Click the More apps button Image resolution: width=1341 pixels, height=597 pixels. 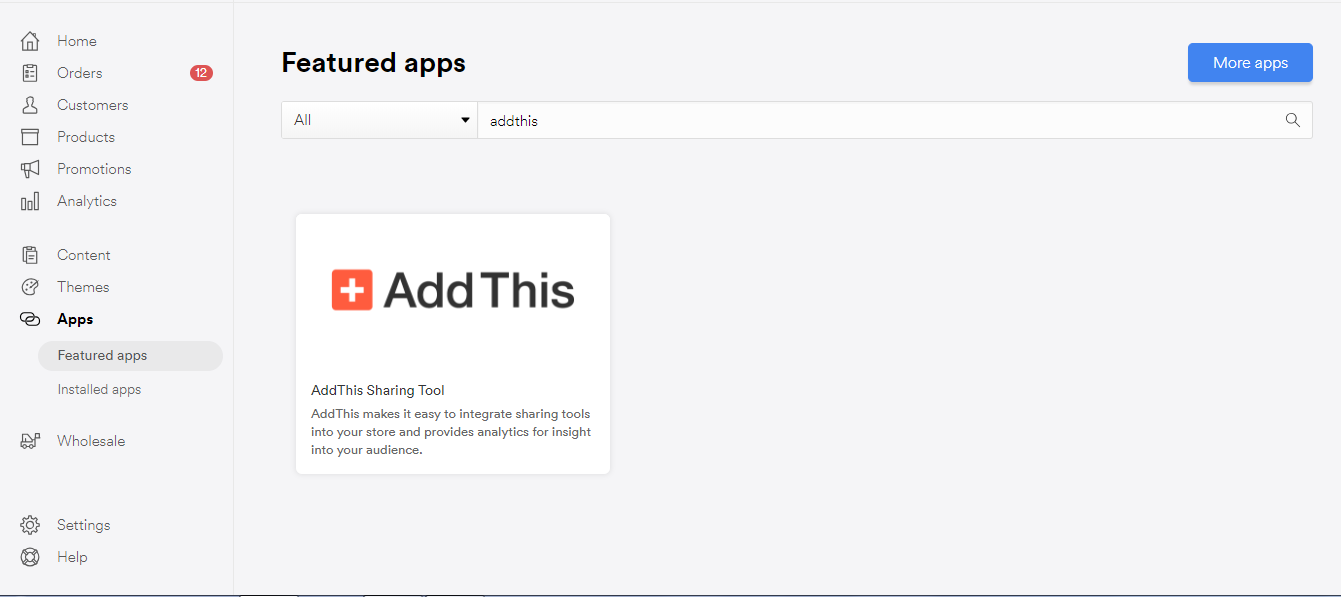(x=1250, y=62)
